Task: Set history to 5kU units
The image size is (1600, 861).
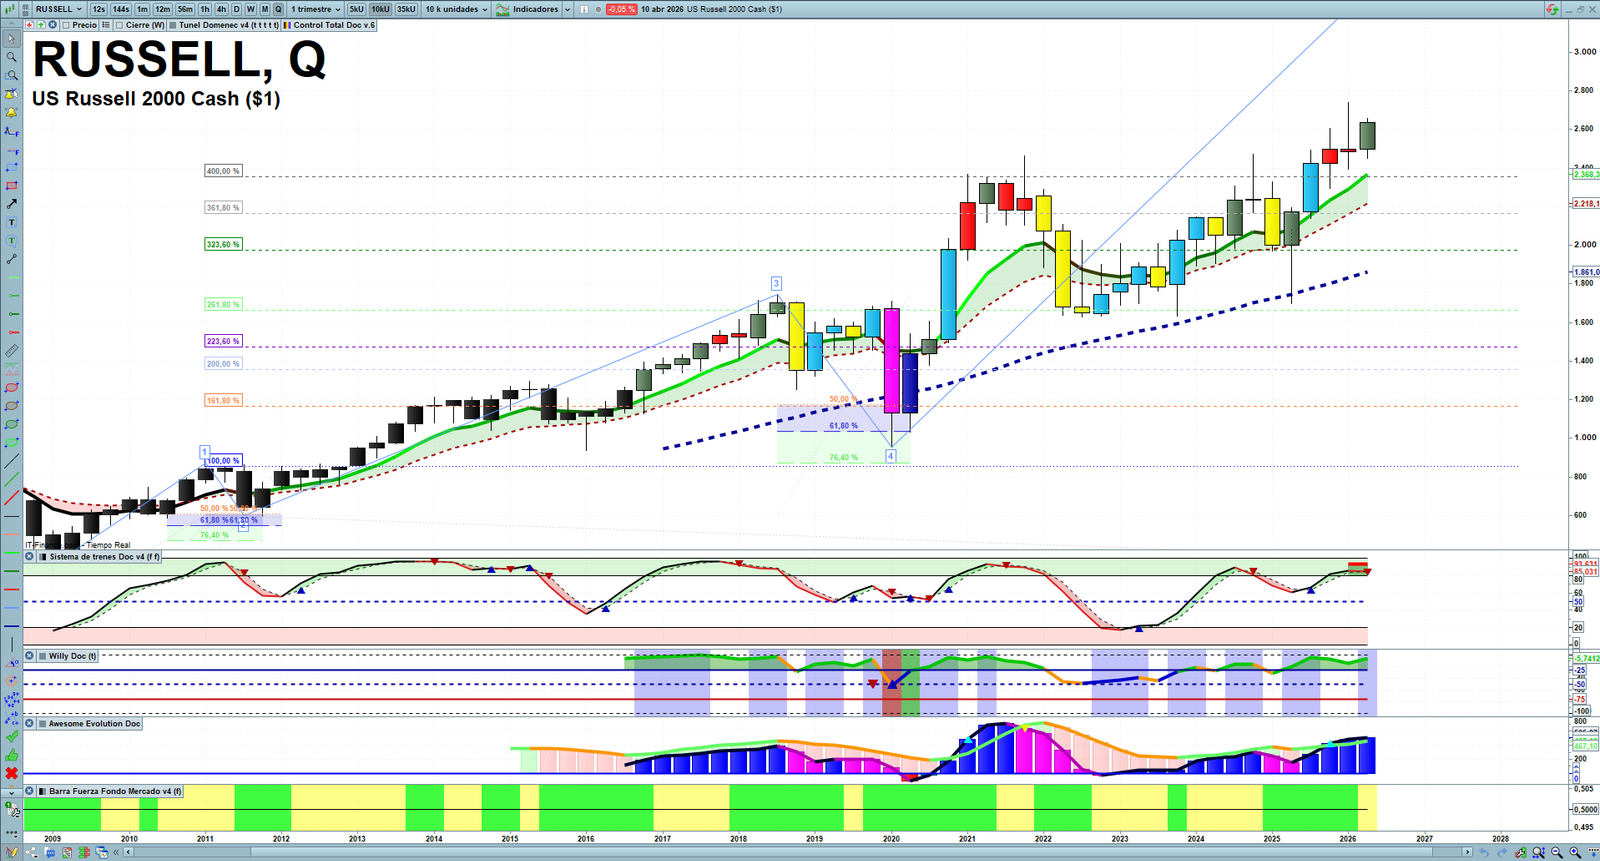Action: click(357, 9)
